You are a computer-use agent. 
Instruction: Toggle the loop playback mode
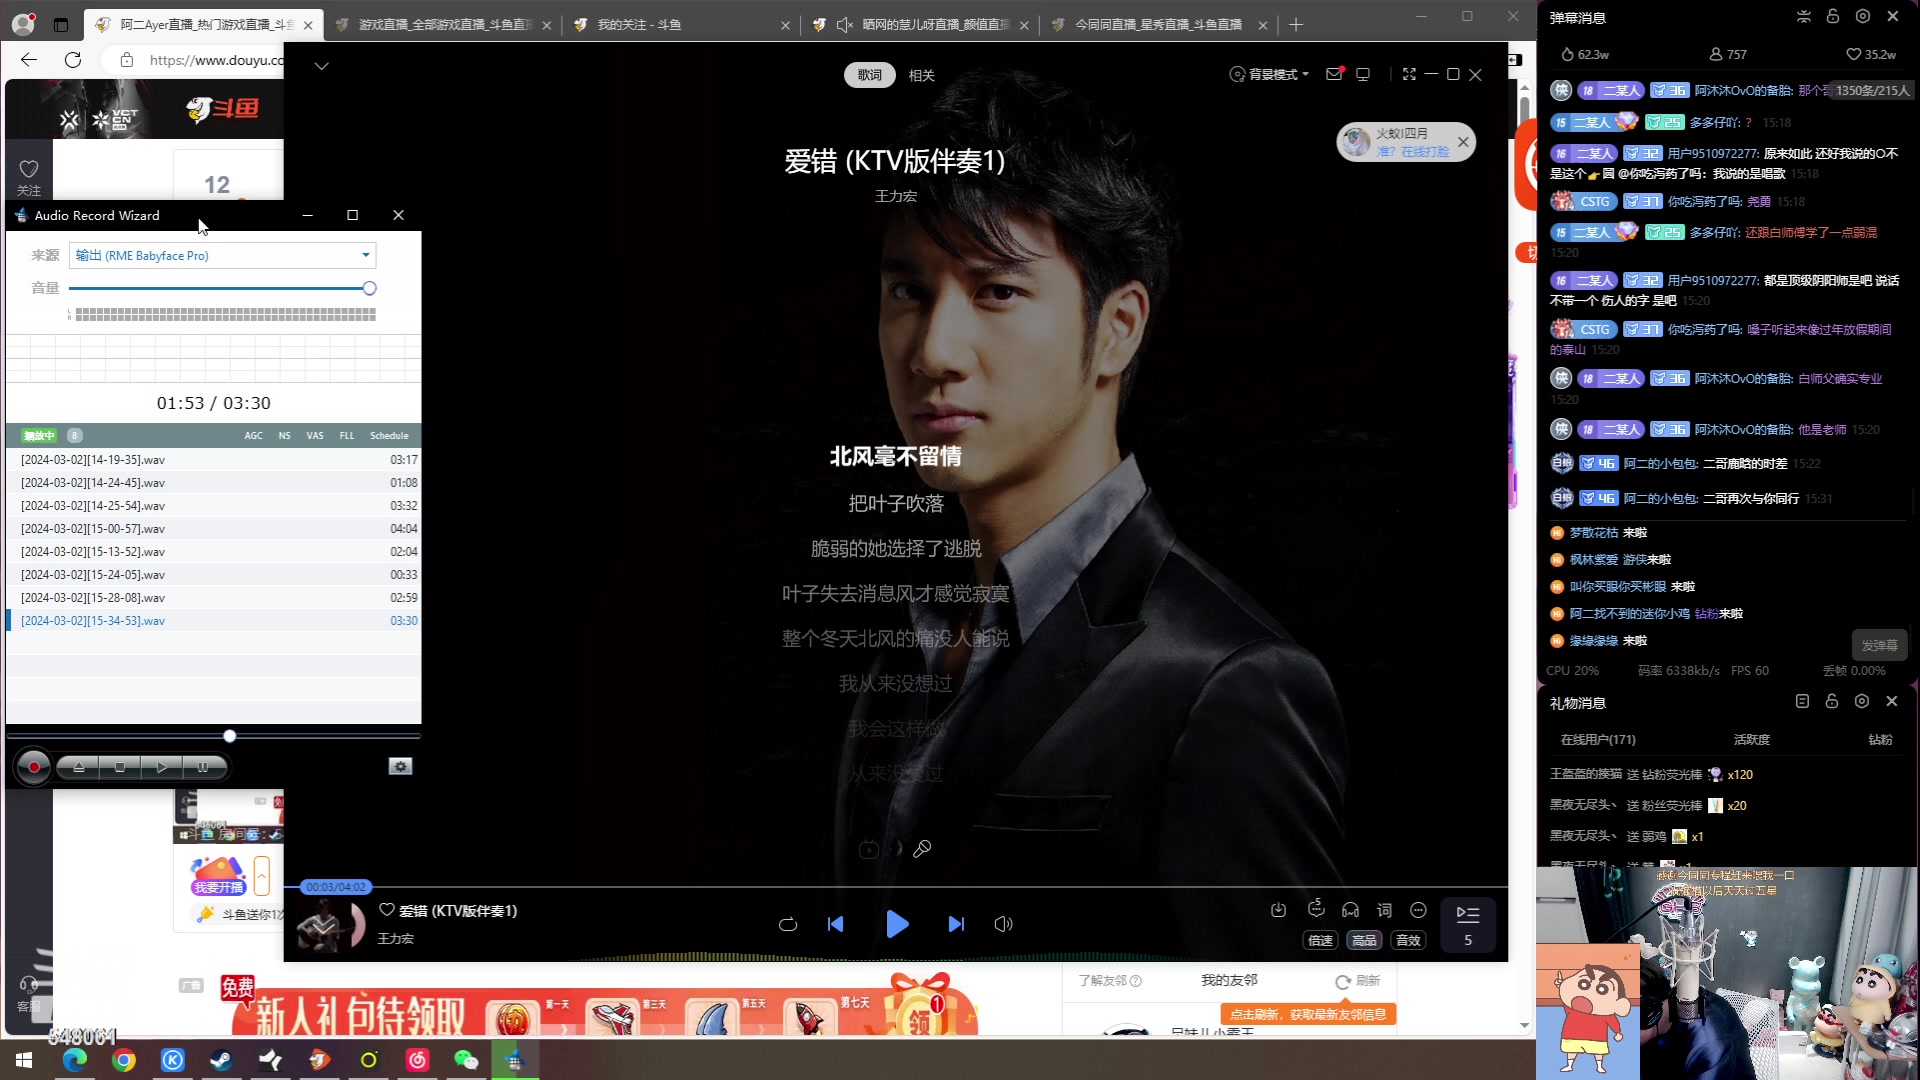coord(788,924)
